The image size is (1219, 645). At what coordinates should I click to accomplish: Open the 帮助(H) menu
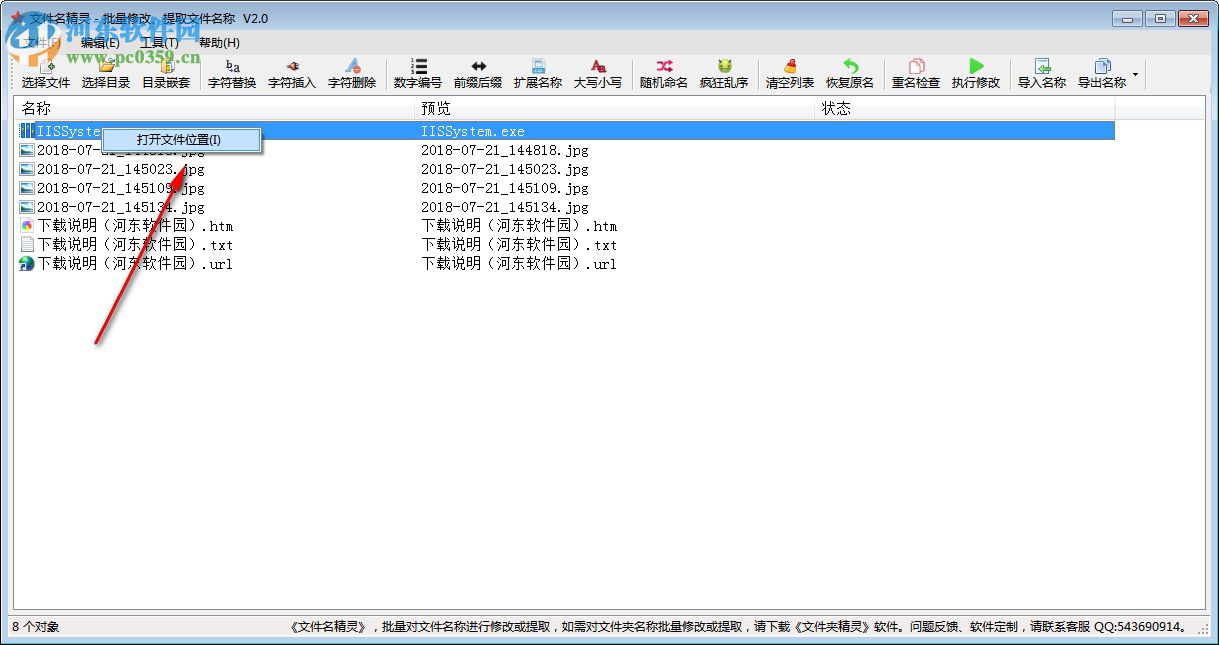pyautogui.click(x=219, y=42)
